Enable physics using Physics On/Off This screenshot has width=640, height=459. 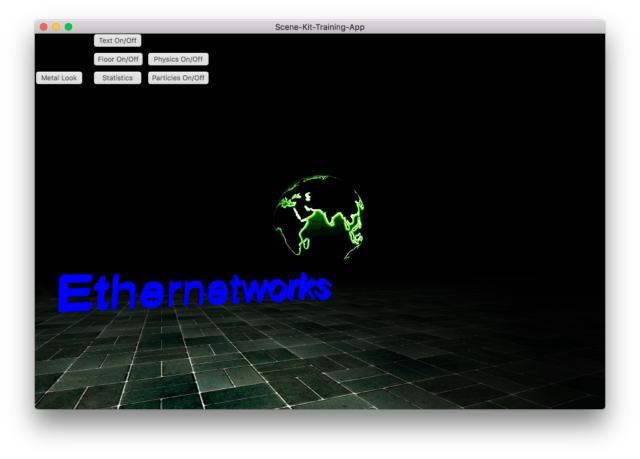tap(178, 59)
